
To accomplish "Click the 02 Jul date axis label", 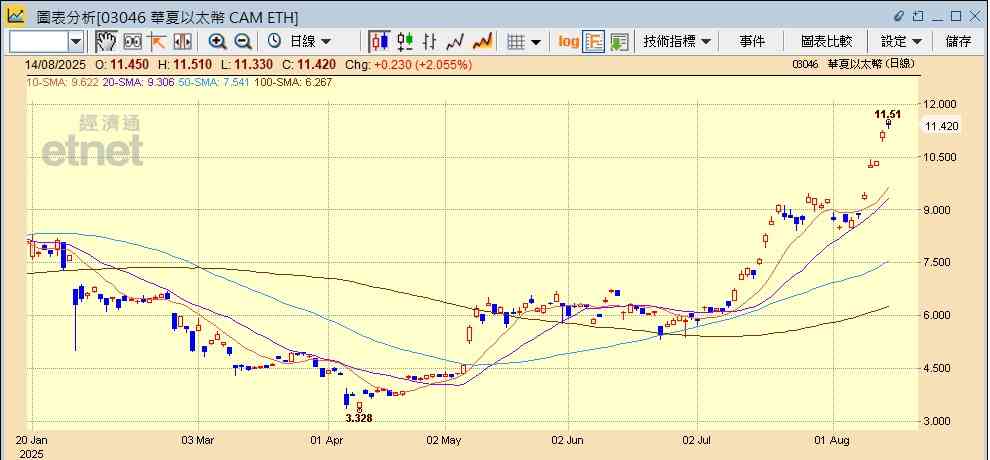I will pos(697,440).
